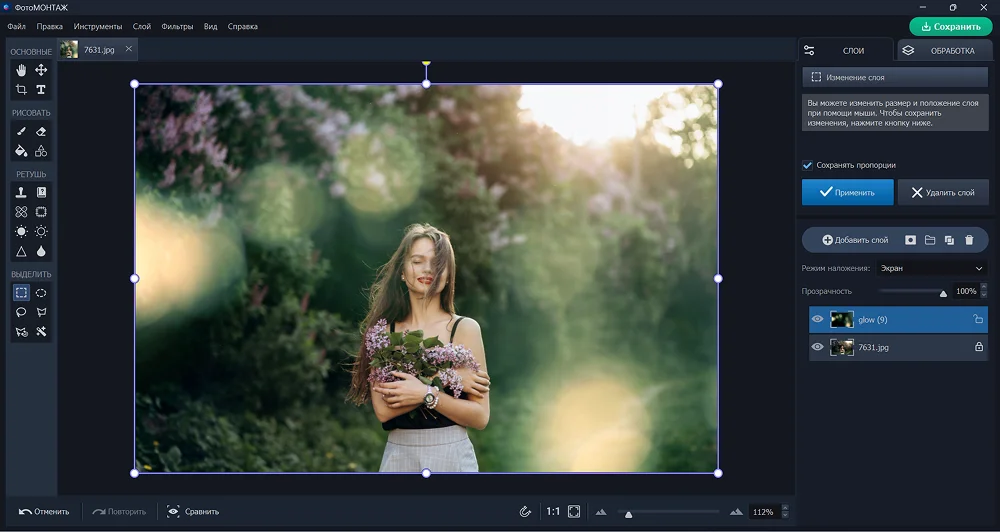The width and height of the screenshot is (1000, 532).
Task: Close the 7631.jpg document tab
Action: [x=129, y=48]
